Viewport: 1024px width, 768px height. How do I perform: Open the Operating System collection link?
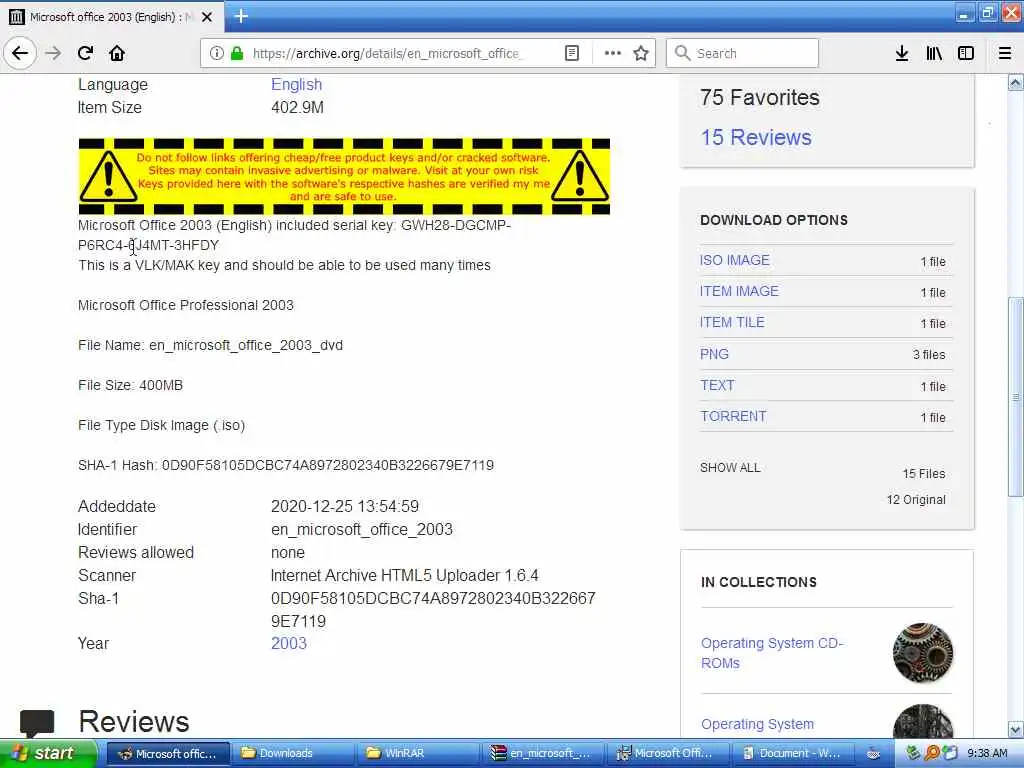(757, 724)
